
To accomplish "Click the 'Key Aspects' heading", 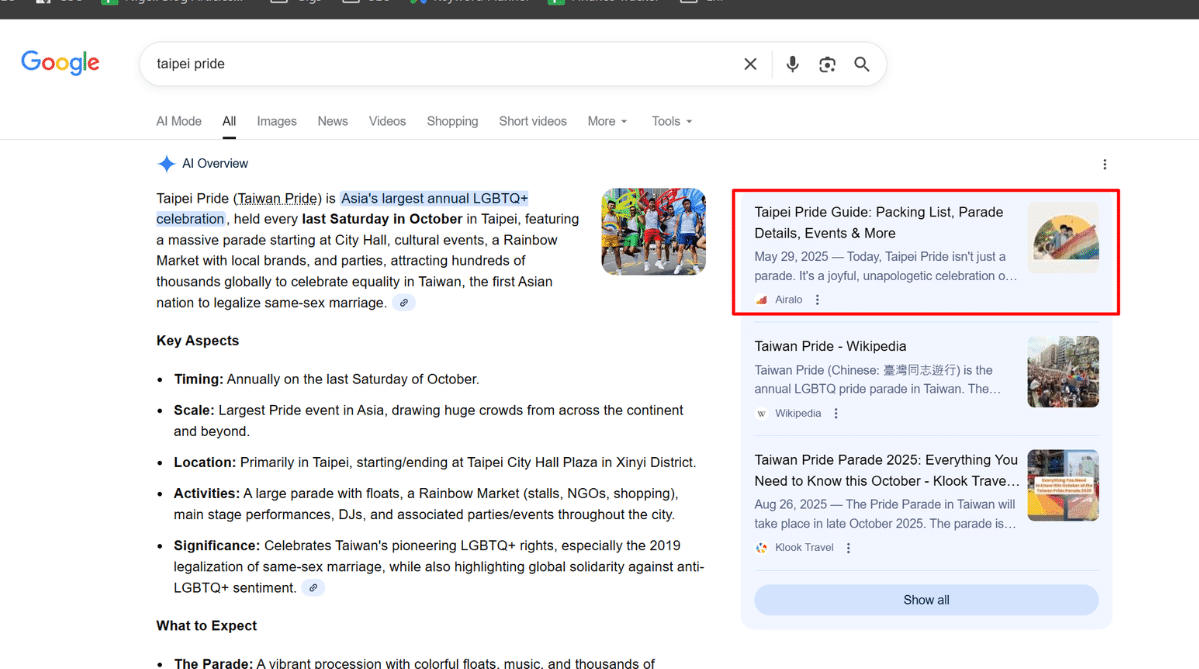I will click(198, 341).
